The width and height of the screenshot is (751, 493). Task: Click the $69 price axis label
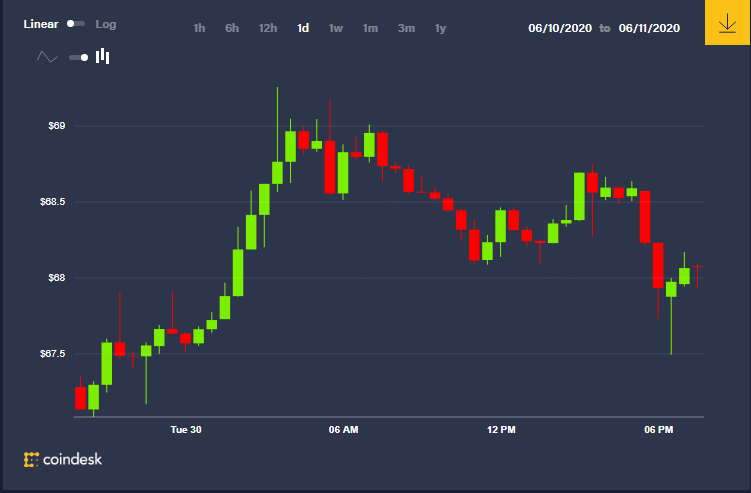[x=57, y=126]
